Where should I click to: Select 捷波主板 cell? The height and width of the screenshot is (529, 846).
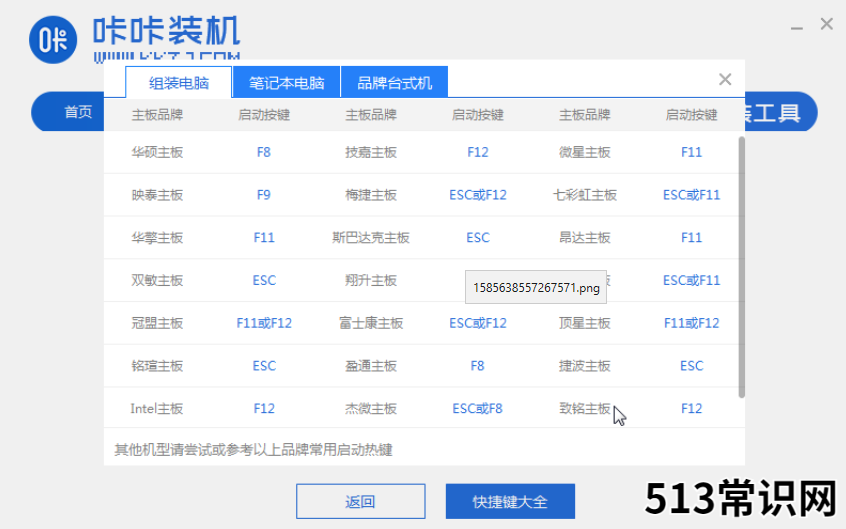pos(584,365)
